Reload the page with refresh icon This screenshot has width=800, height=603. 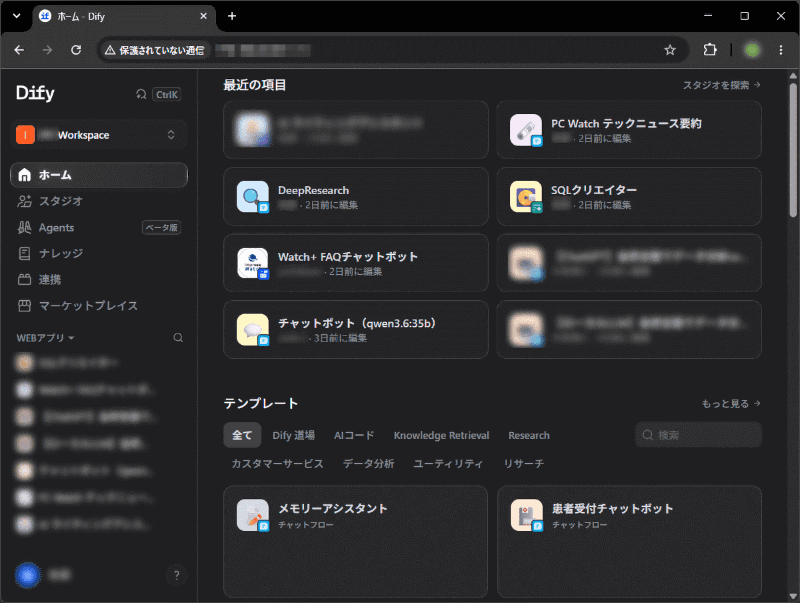point(76,50)
